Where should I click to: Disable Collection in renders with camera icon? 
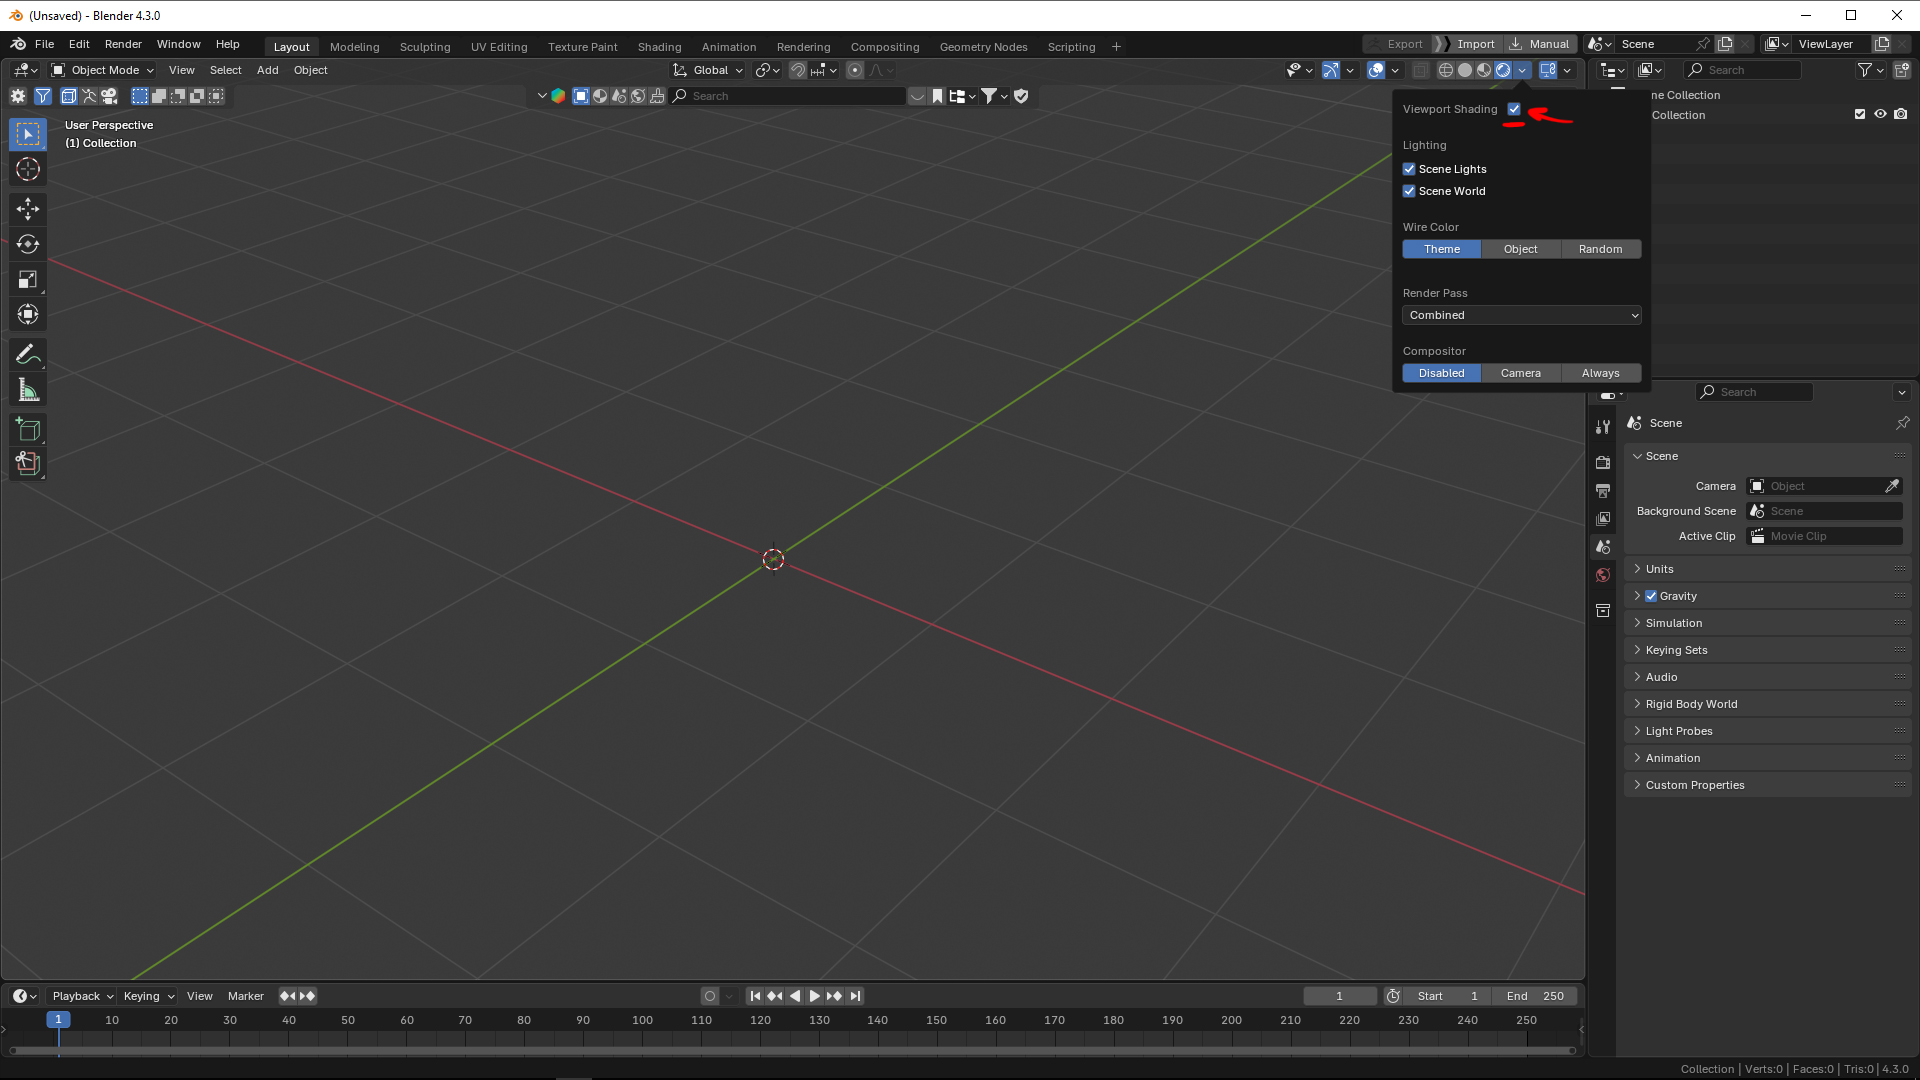pos(1901,114)
